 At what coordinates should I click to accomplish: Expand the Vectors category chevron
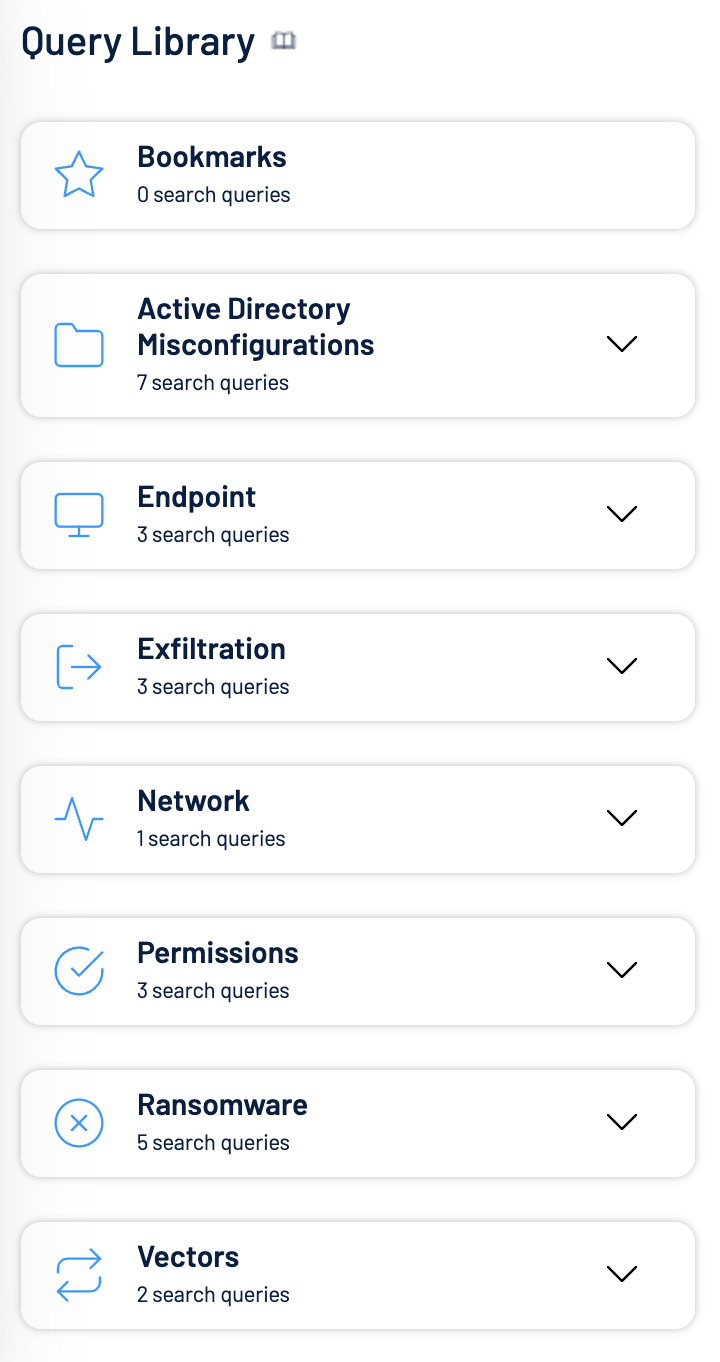click(622, 1274)
